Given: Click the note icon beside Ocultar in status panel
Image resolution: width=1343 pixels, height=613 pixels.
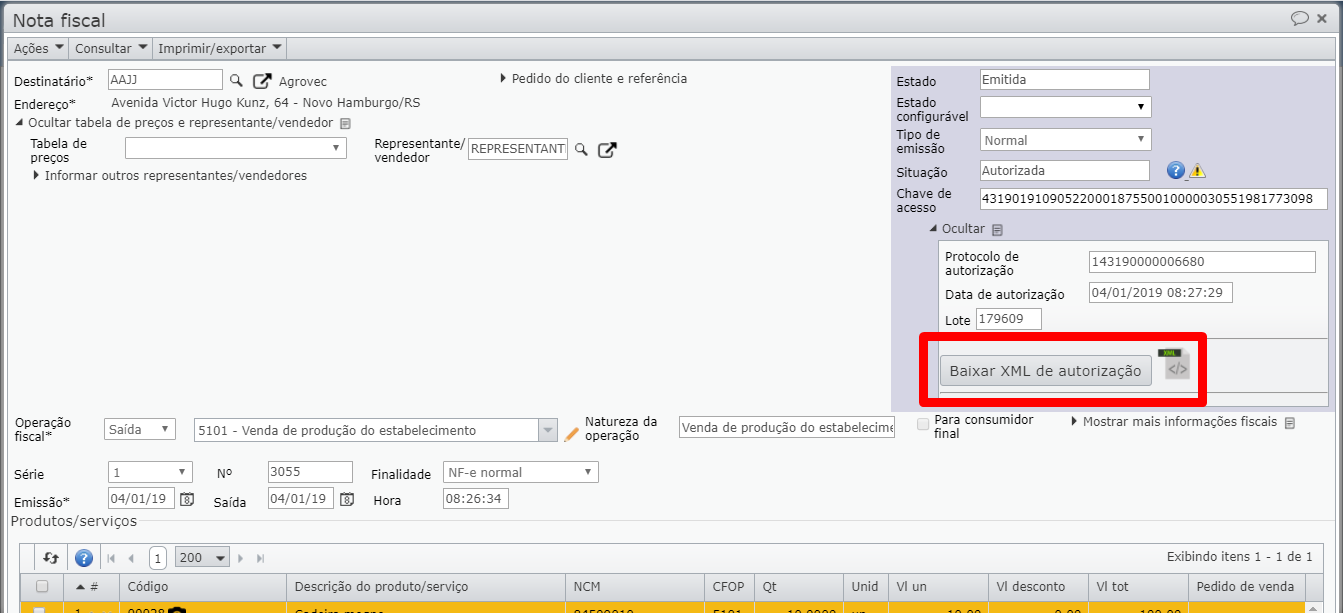Looking at the screenshot, I should [x=997, y=230].
